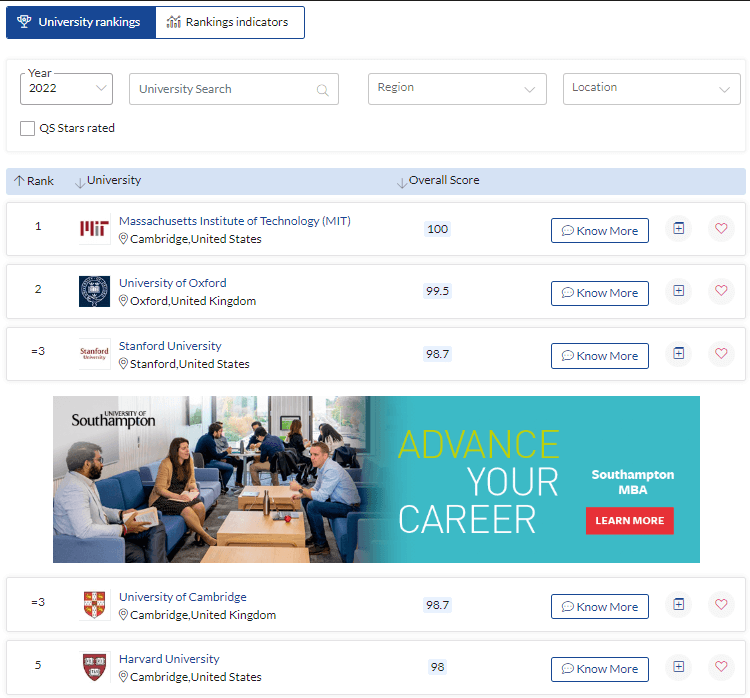Add Oxford to comparison
The width and height of the screenshot is (750, 698).
tap(679, 290)
